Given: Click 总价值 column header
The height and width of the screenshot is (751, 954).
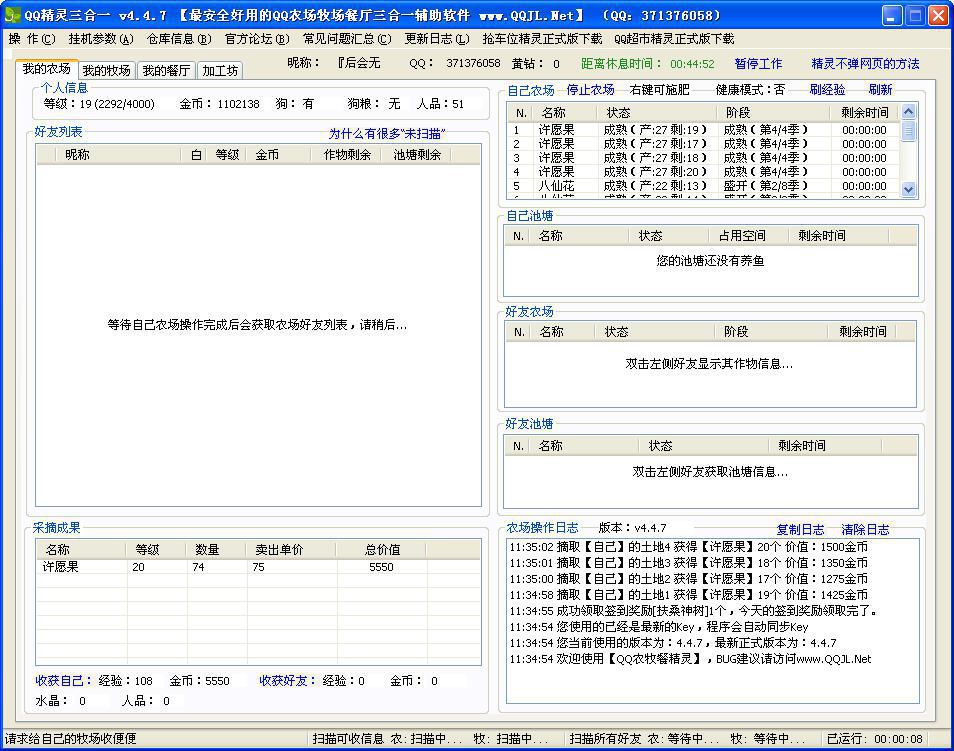Looking at the screenshot, I should pyautogui.click(x=382, y=550).
